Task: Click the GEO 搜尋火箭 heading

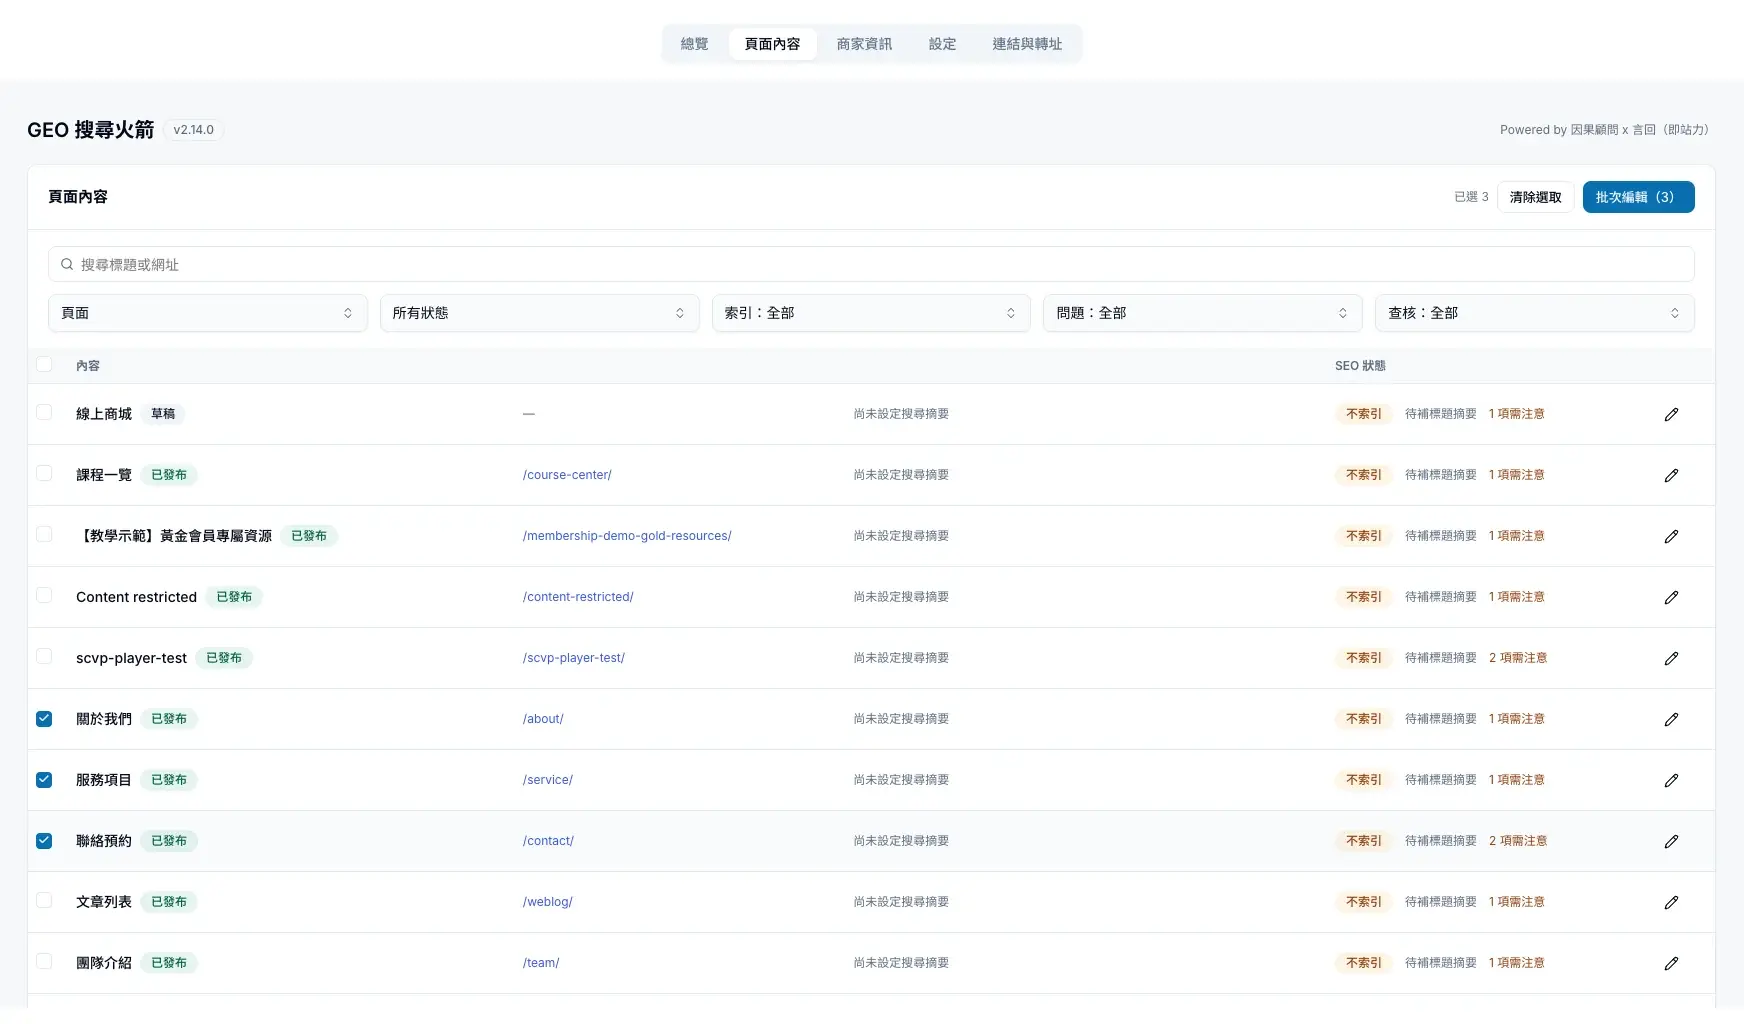Action: (91, 130)
